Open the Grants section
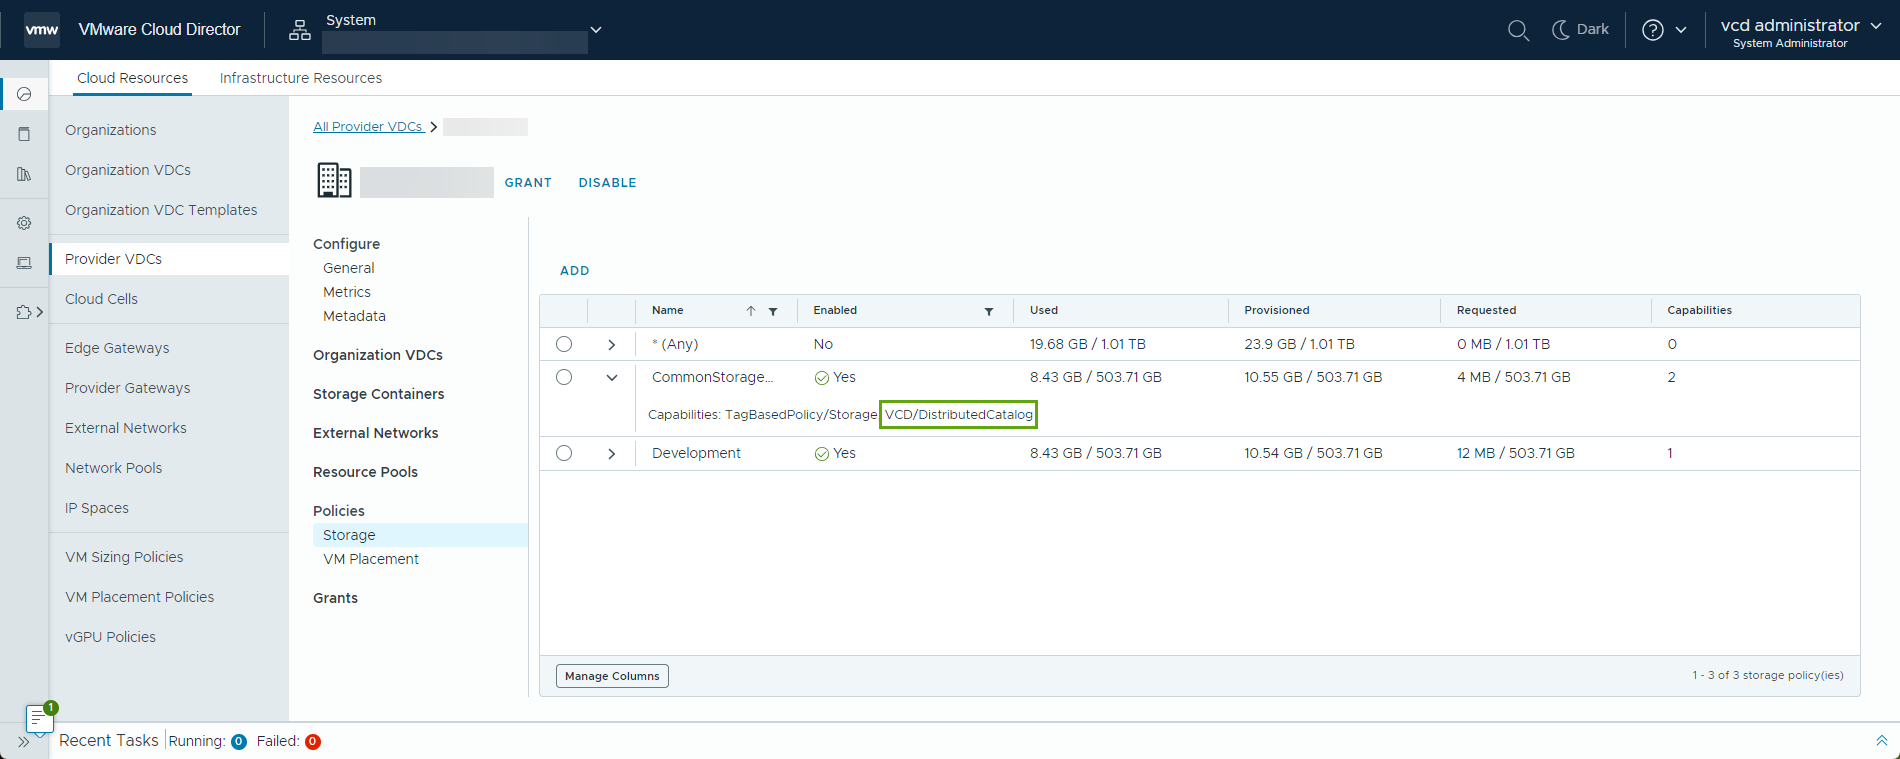 point(335,598)
